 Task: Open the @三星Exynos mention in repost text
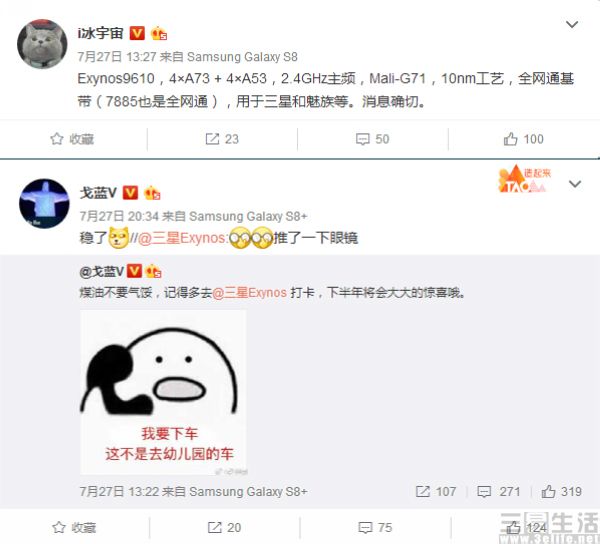coord(181,238)
